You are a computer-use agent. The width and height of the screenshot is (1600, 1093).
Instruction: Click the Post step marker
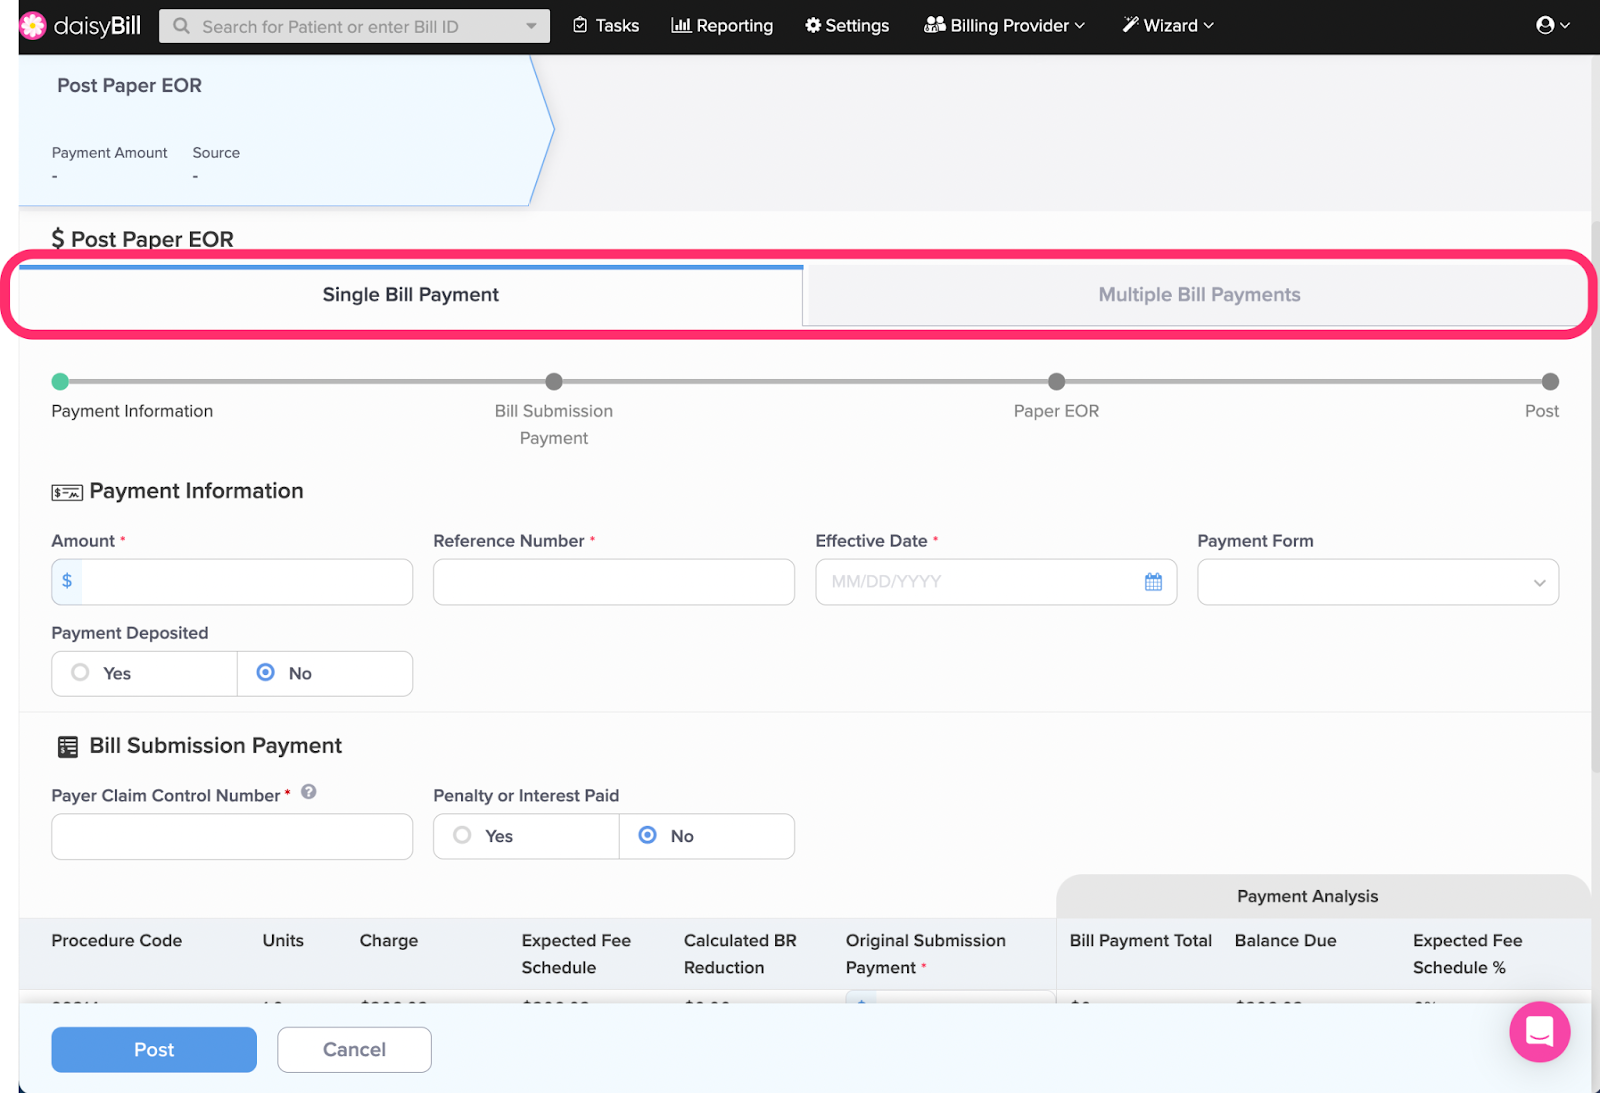pyautogui.click(x=1550, y=381)
